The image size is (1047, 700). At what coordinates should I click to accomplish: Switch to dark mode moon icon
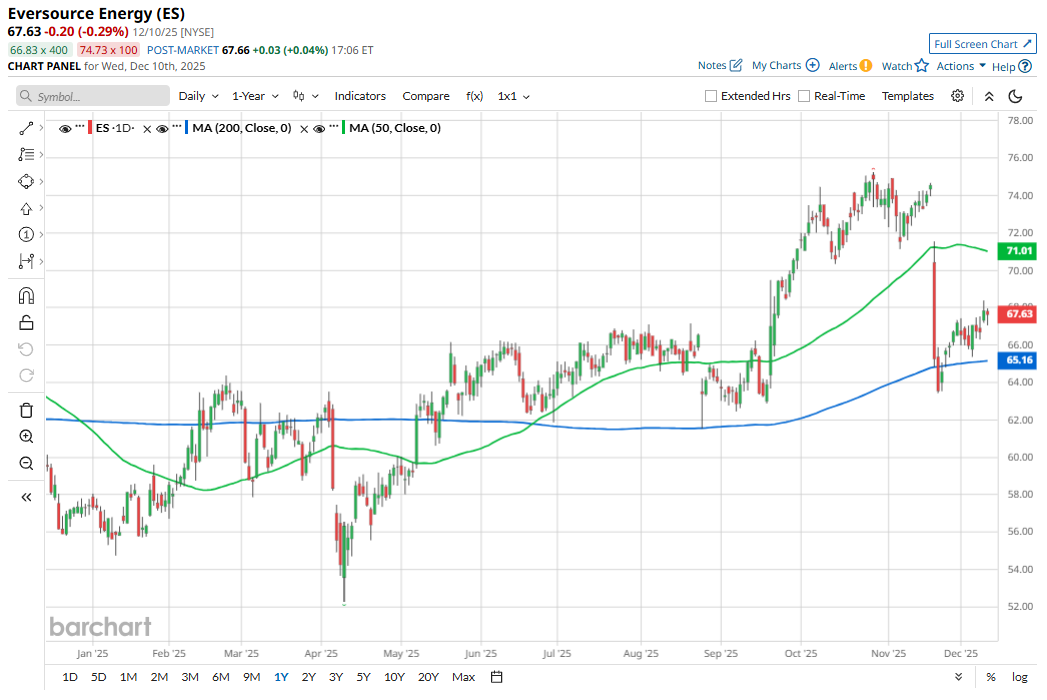tap(1015, 96)
